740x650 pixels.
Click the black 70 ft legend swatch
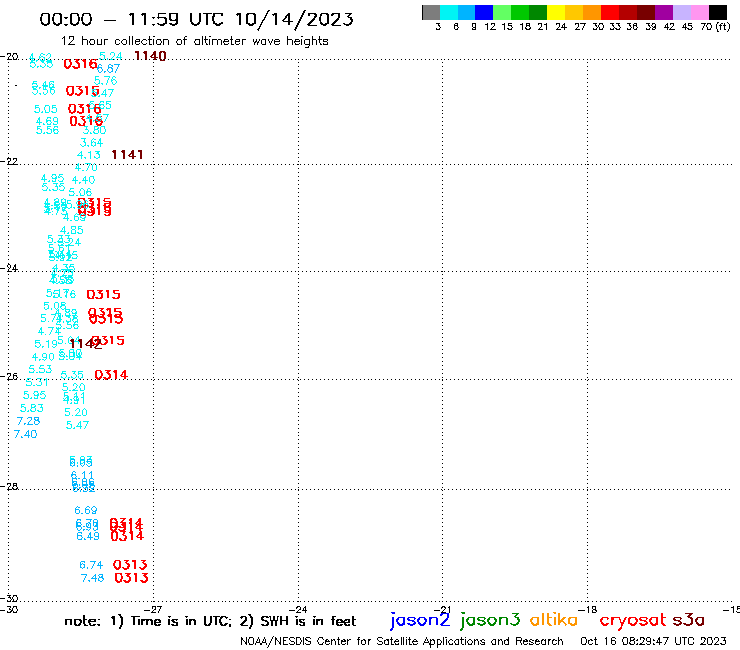coord(718,13)
